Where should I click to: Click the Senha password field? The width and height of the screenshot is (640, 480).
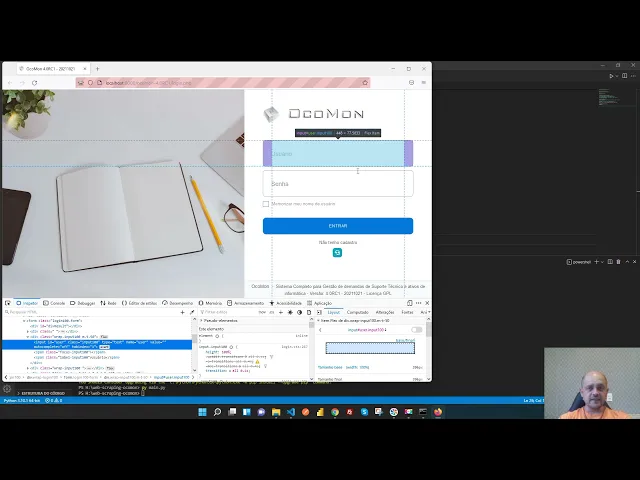(338, 184)
